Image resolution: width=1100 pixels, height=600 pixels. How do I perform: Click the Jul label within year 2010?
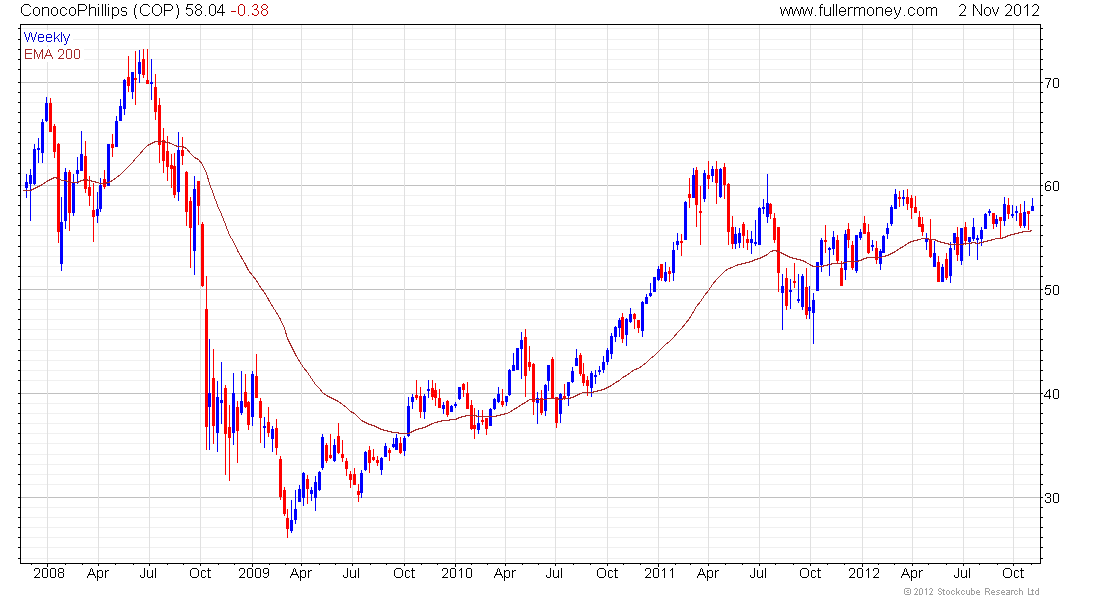(554, 573)
